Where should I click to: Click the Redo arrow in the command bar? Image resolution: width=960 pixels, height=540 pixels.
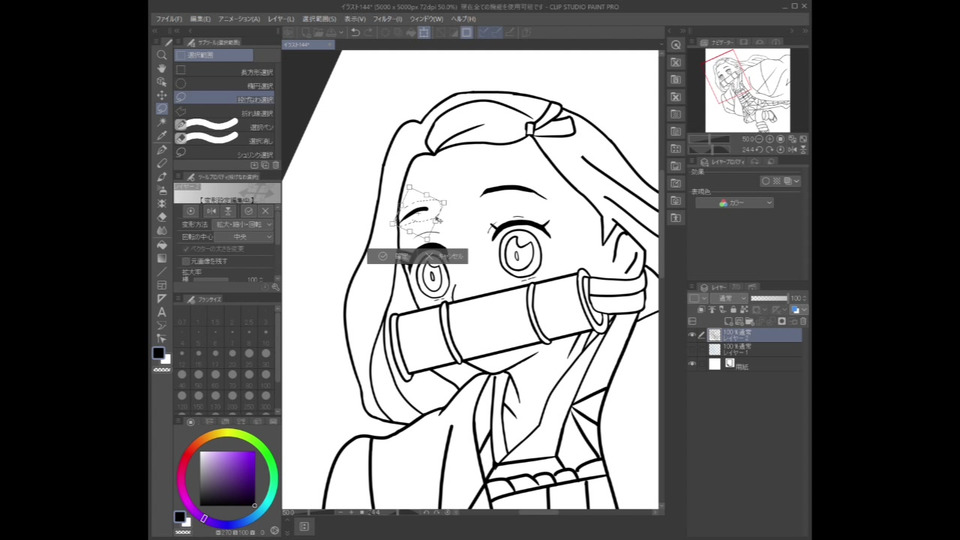click(369, 32)
